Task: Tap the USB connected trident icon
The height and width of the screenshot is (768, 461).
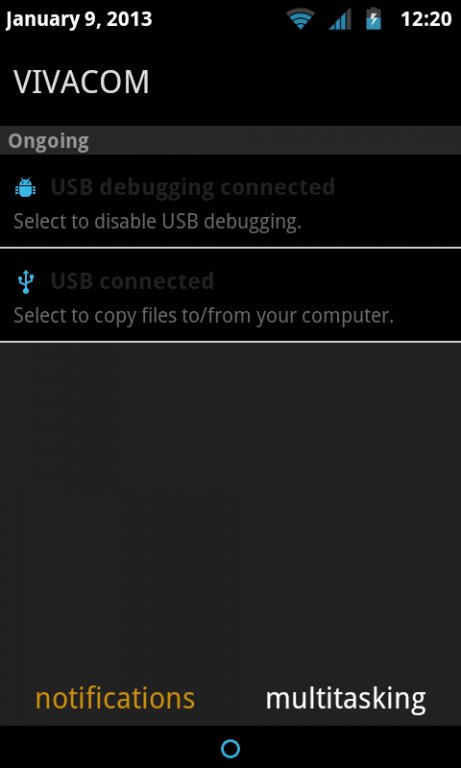Action: pyautogui.click(x=25, y=282)
